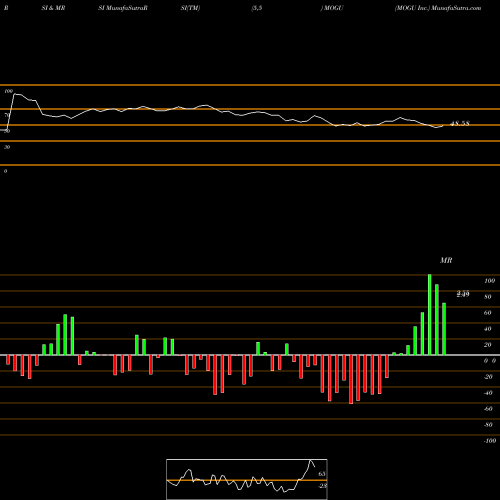The width and height of the screenshot is (500, 500).
Task: Open the mini line chart thumbnail at bottom
Action: (x=247, y=479)
